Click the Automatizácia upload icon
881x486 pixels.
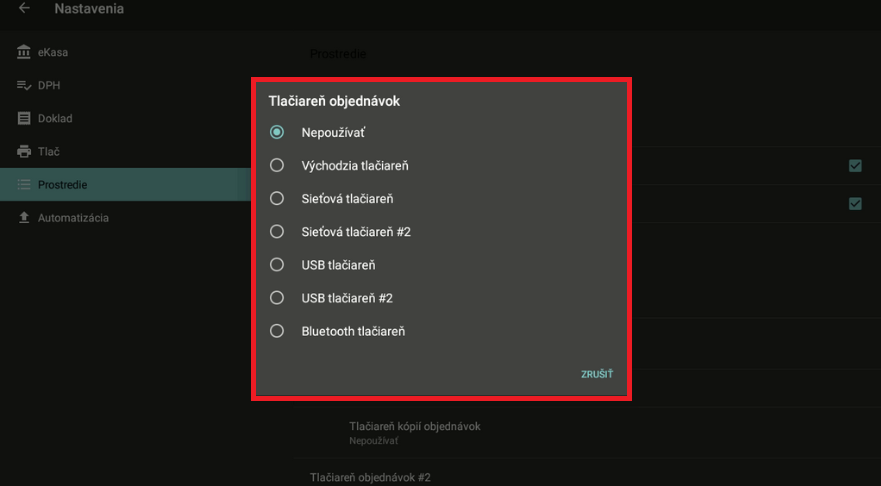point(24,218)
